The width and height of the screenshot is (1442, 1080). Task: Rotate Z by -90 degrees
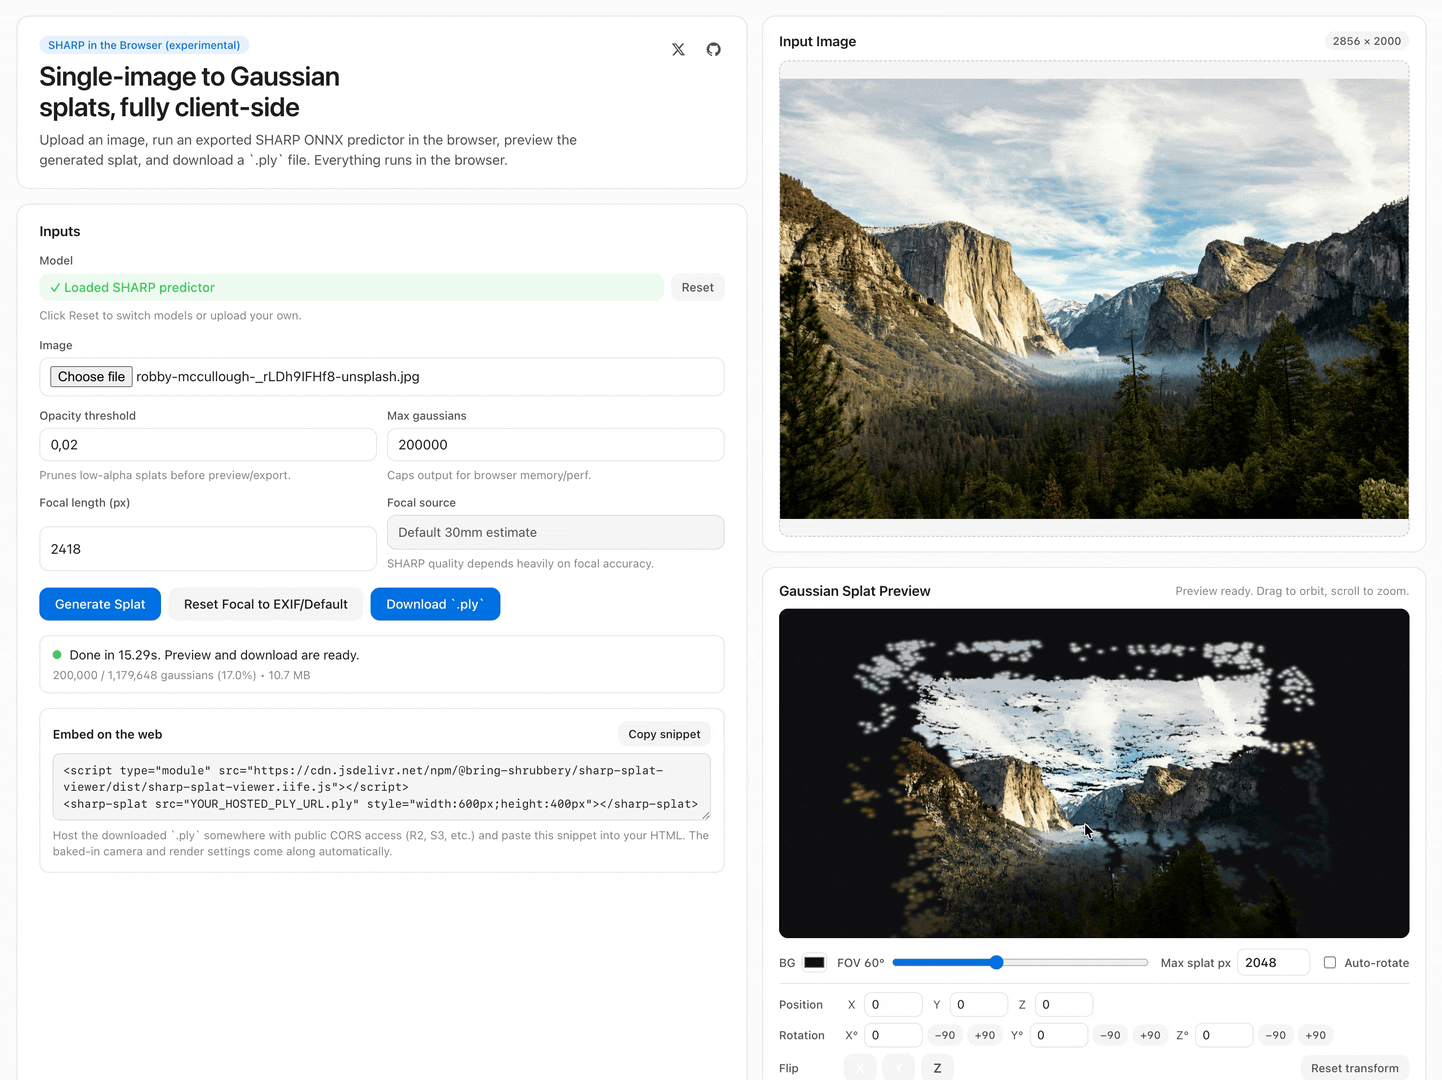click(x=1275, y=1035)
